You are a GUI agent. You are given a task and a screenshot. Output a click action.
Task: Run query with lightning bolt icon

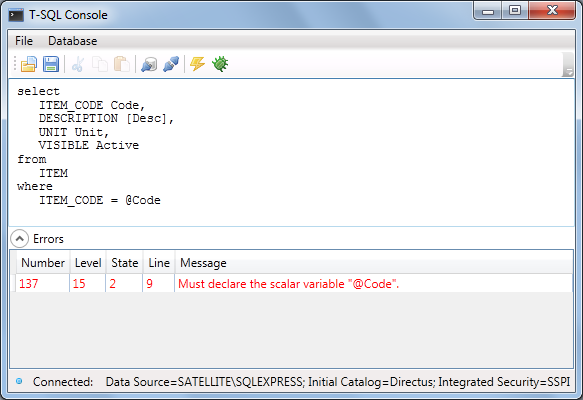197,64
